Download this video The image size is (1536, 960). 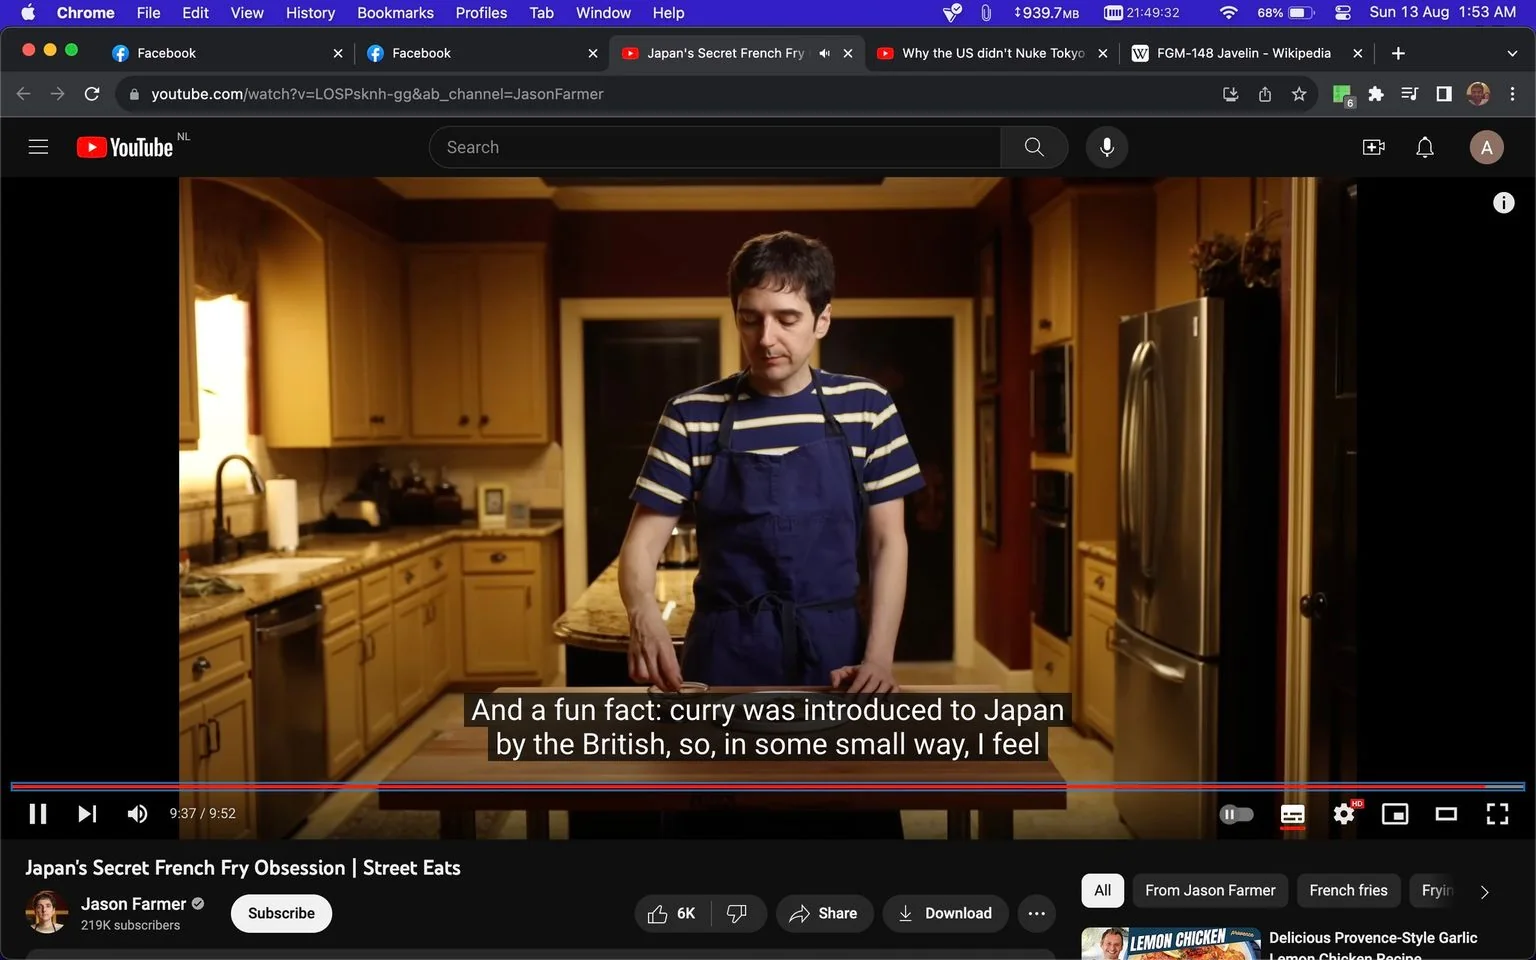(x=945, y=914)
